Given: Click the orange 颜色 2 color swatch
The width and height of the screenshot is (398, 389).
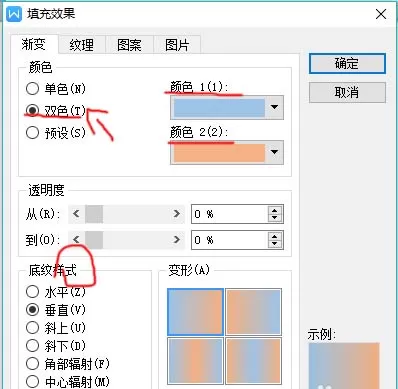Looking at the screenshot, I should click(219, 153).
